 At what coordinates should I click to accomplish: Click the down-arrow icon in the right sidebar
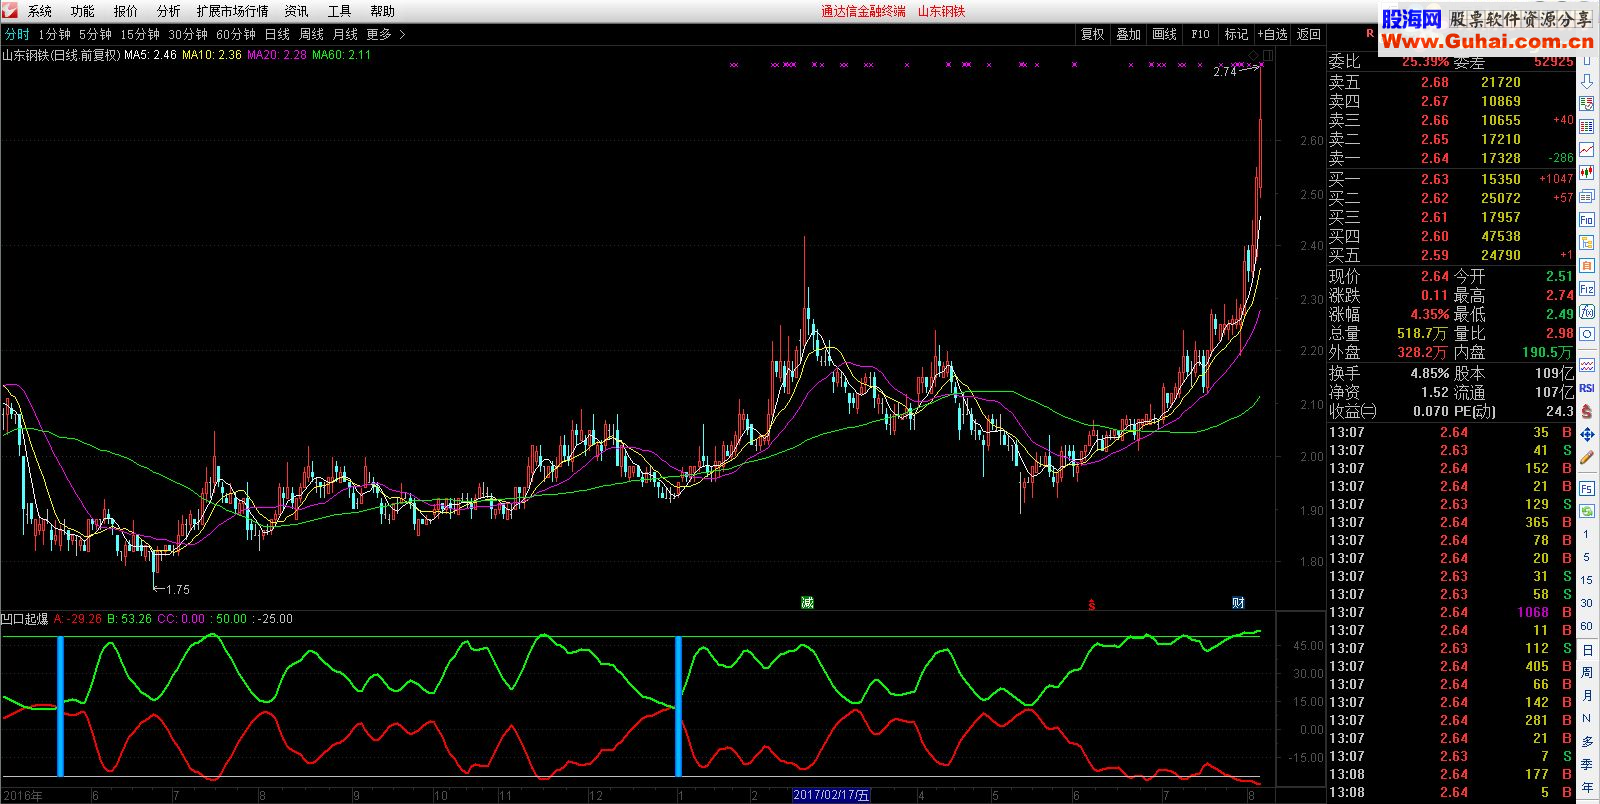(x=1587, y=81)
